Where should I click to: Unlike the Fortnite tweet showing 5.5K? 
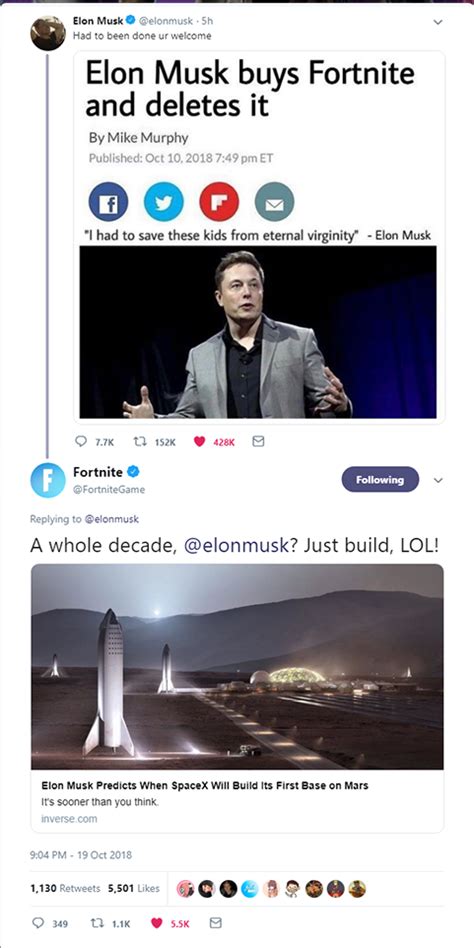coord(157,923)
